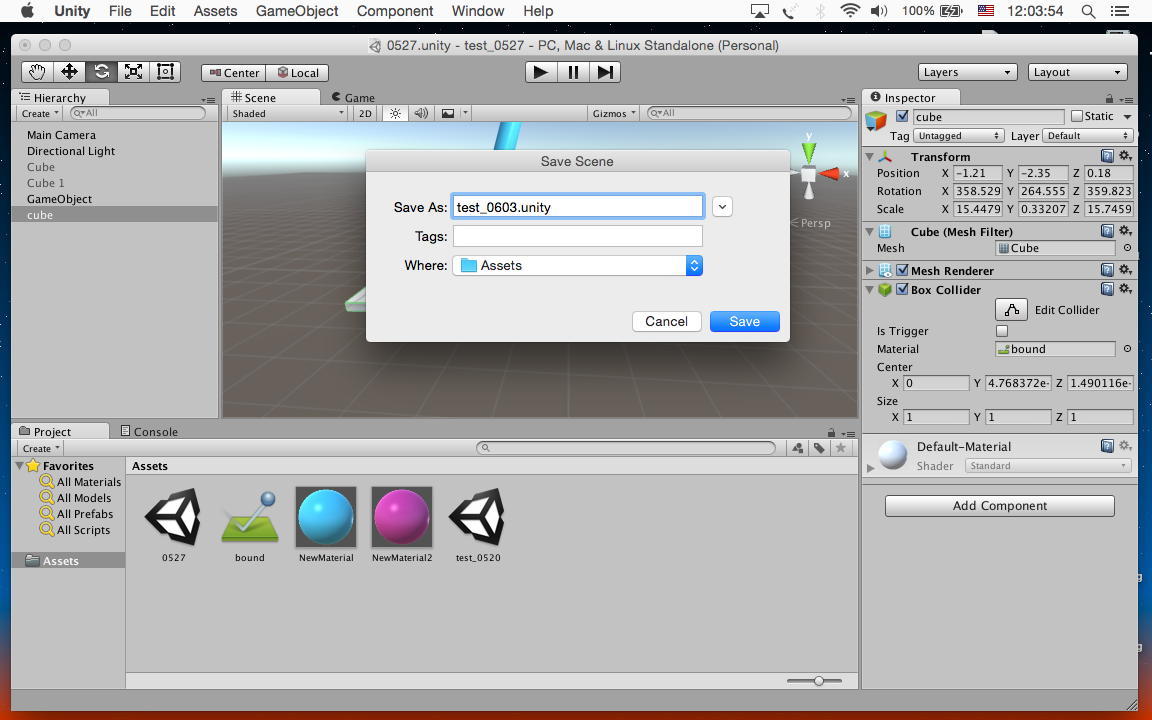The image size is (1152, 720).
Task: Select the Scale tool
Action: pos(133,72)
